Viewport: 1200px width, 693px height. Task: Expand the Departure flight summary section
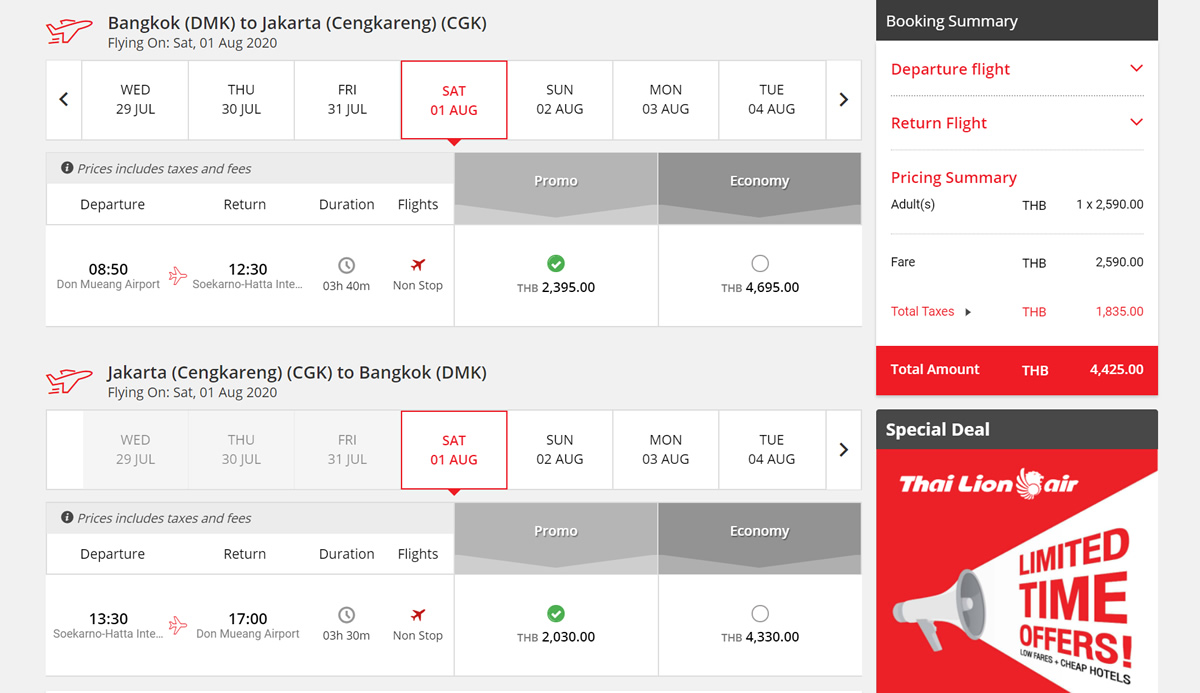tap(1135, 69)
